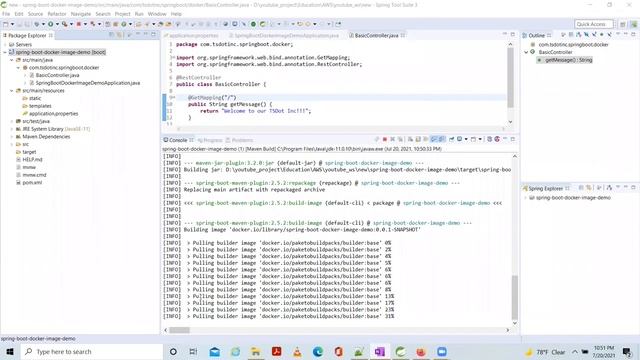
Task: Click the Pin Console icon
Action: [451, 140]
